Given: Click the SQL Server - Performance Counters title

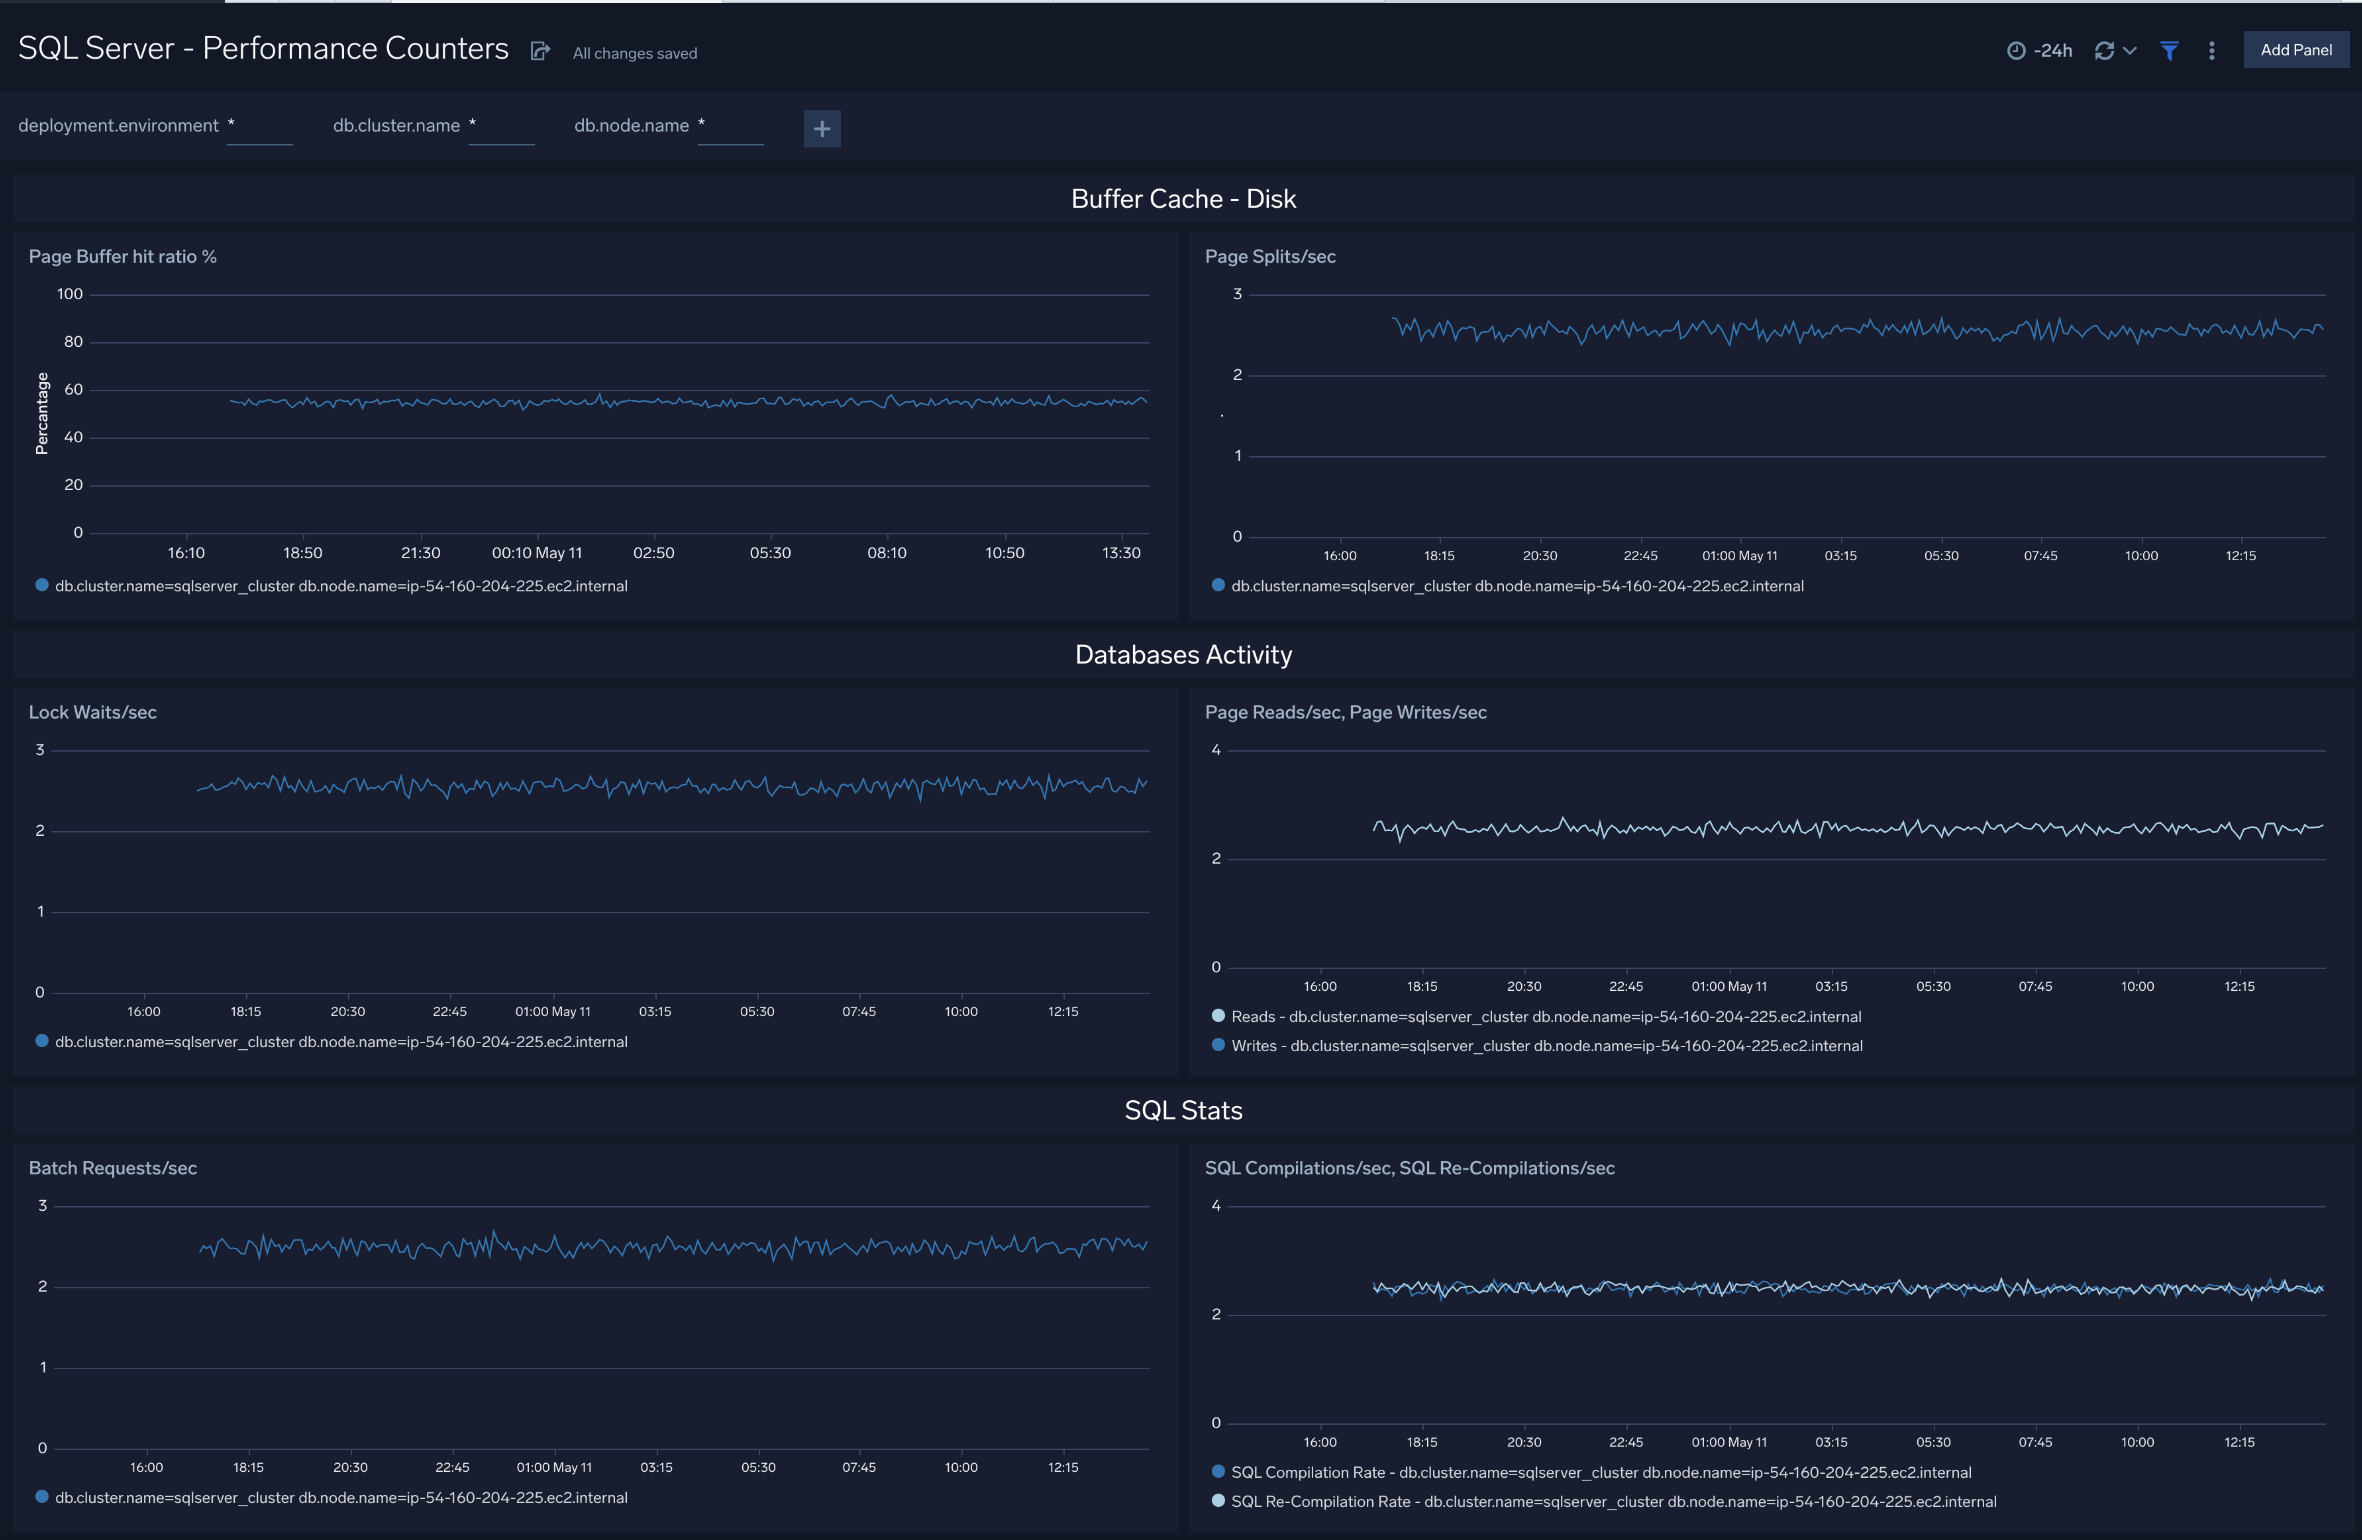Looking at the screenshot, I should click(x=263, y=48).
